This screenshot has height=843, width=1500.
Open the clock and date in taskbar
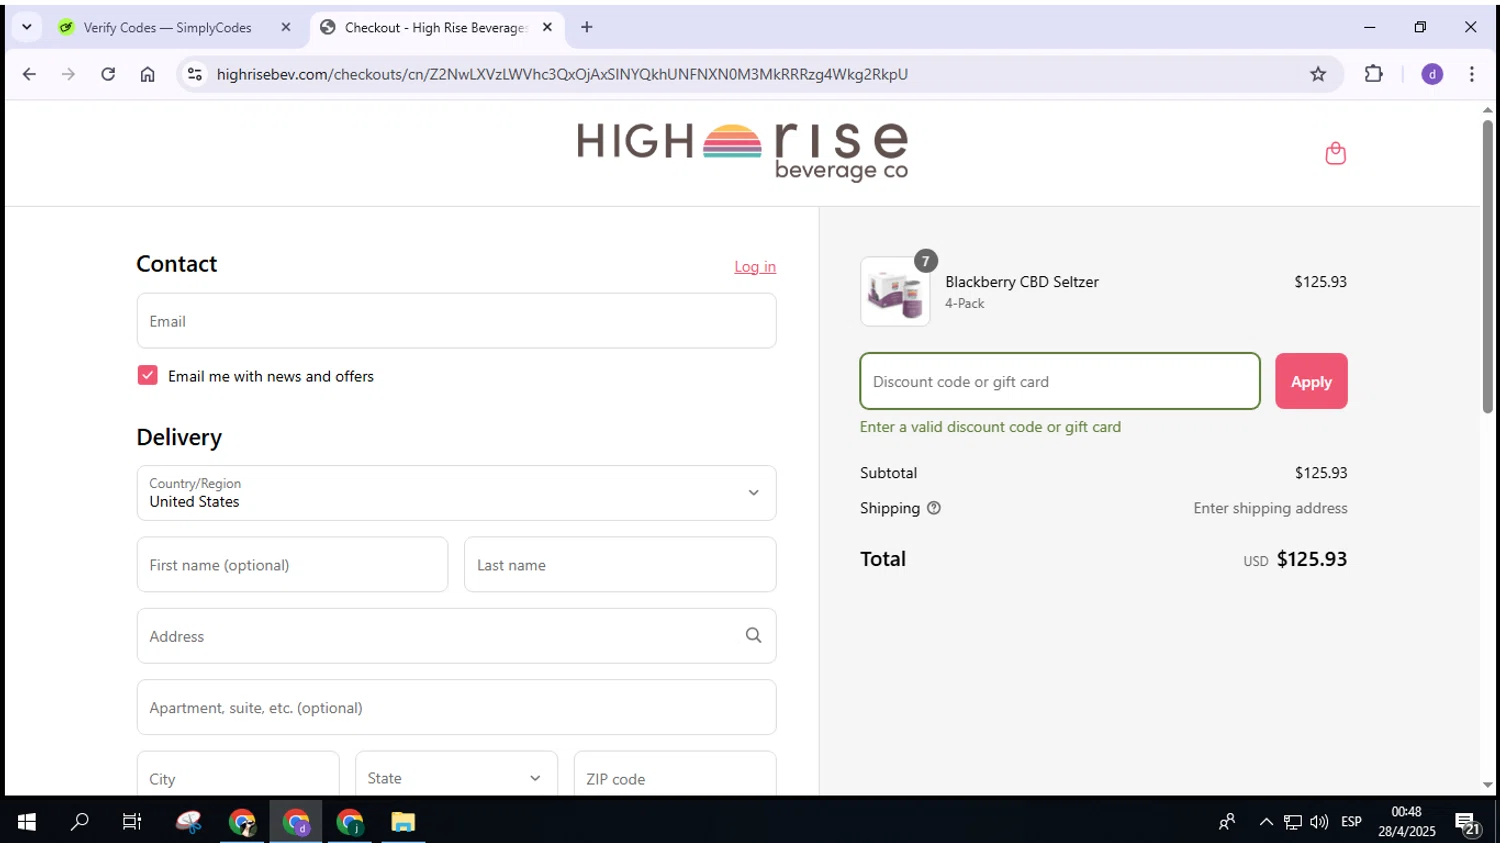[1406, 822]
